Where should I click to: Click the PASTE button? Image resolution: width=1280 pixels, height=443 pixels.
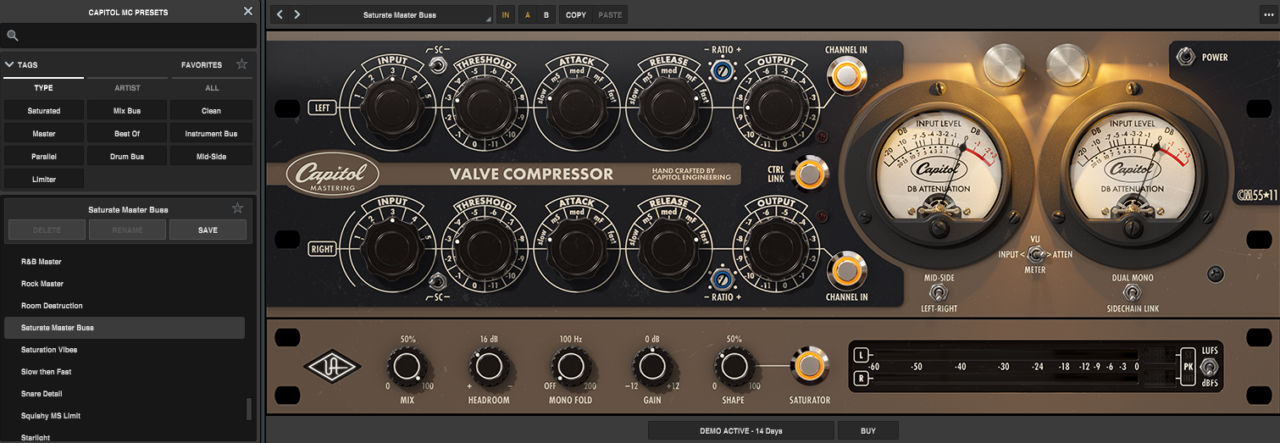[609, 15]
